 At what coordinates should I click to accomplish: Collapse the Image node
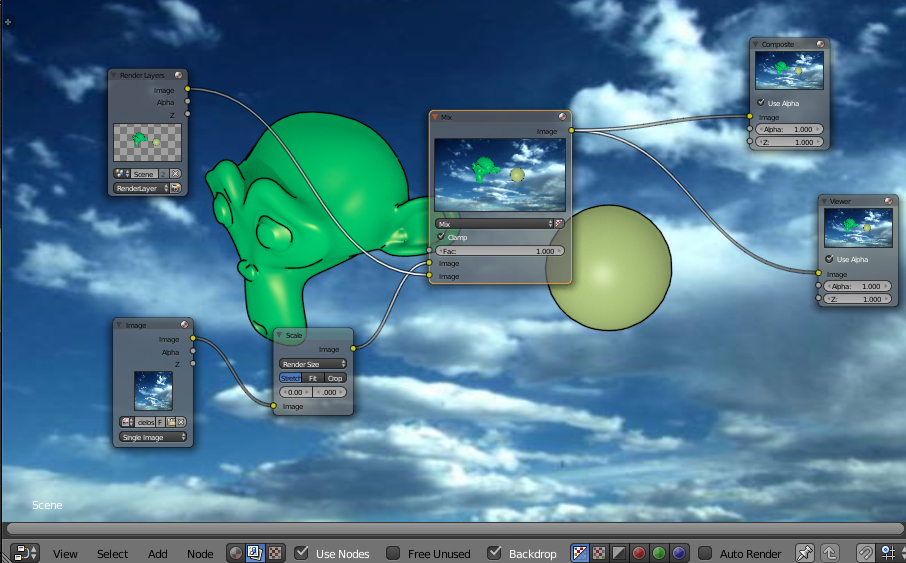(x=119, y=325)
